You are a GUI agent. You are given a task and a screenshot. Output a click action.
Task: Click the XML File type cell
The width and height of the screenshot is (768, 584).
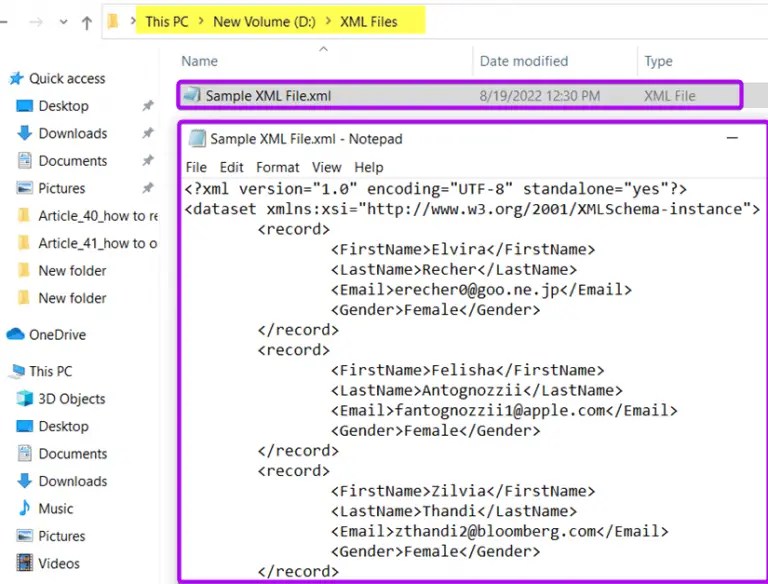pos(670,96)
